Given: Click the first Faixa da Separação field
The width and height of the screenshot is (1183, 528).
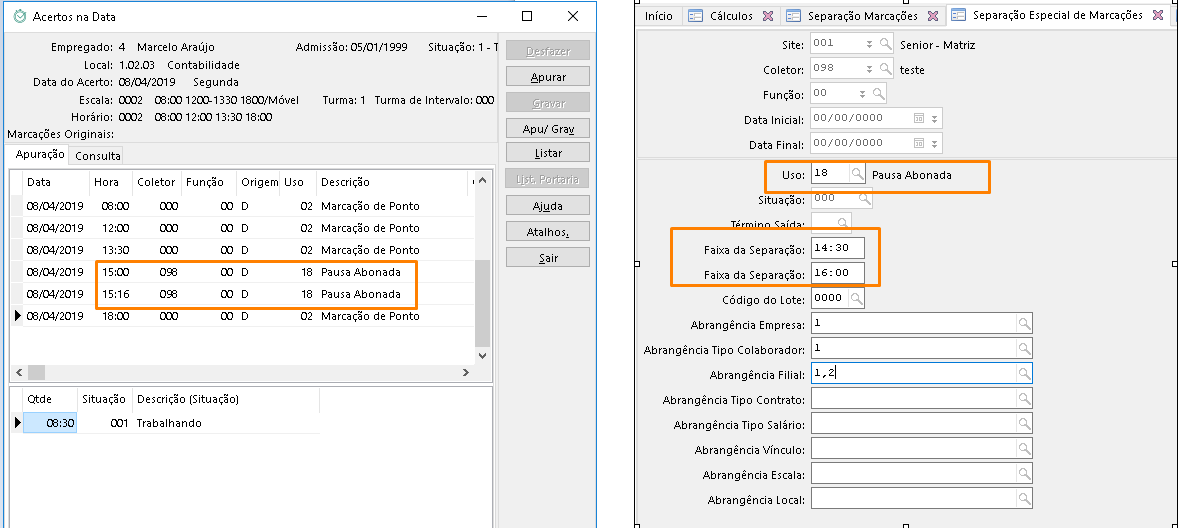Looking at the screenshot, I should click(837, 247).
